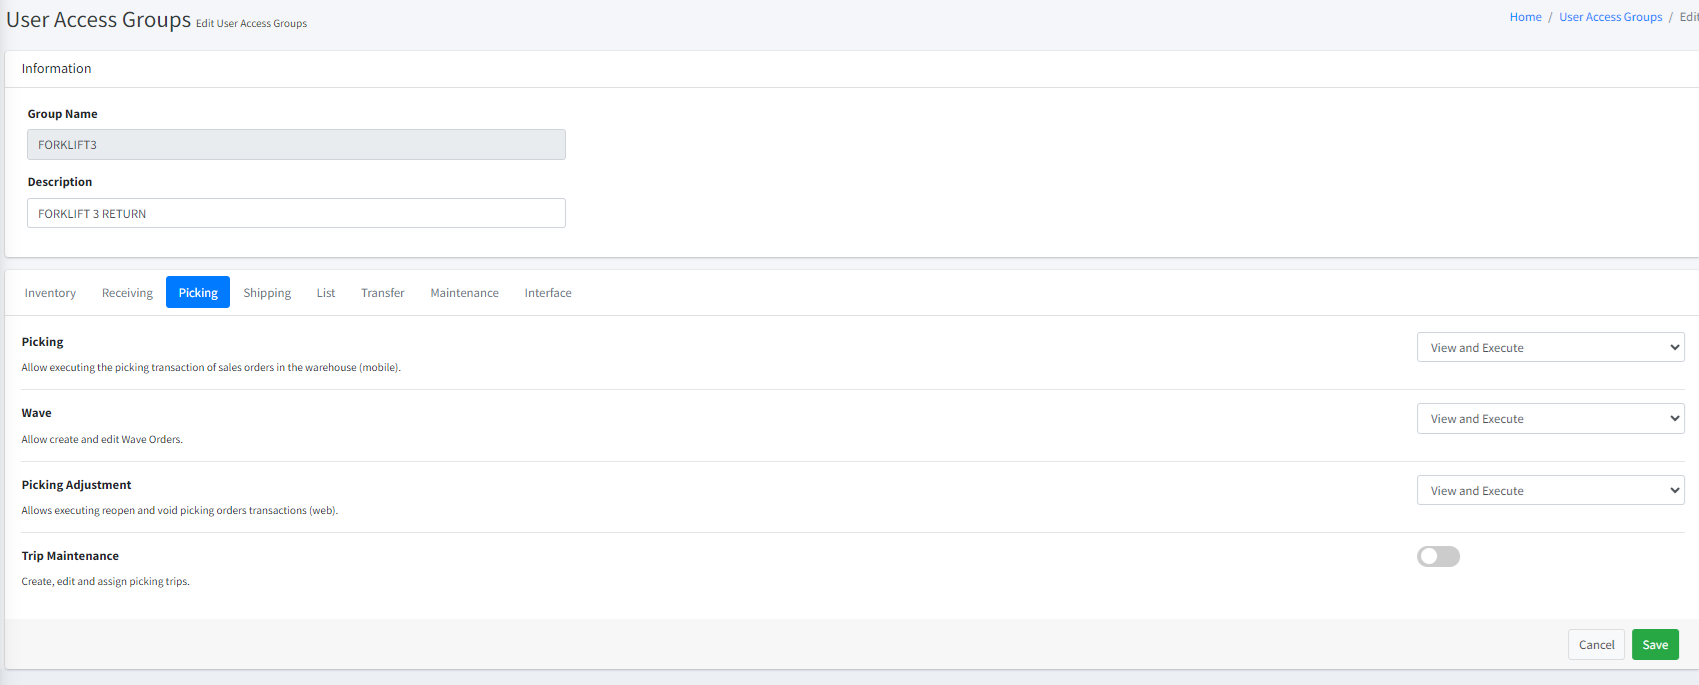Switch to the Receiving tab
Screen dimensions: 1699x685
pos(127,293)
